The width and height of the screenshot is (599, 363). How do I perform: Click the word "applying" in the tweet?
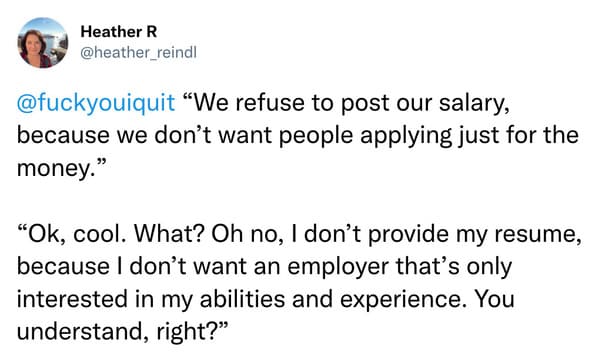[x=406, y=136]
